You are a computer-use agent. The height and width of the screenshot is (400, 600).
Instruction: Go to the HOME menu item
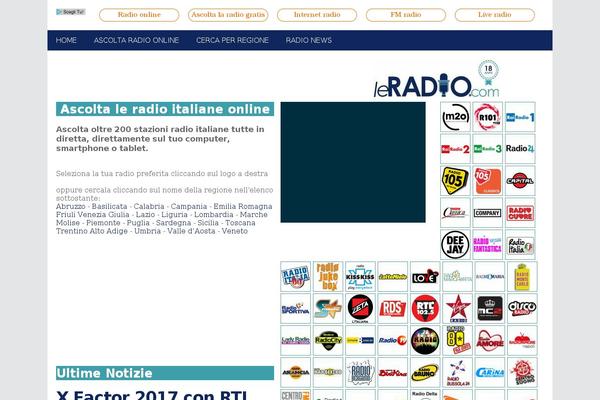pyautogui.click(x=66, y=40)
